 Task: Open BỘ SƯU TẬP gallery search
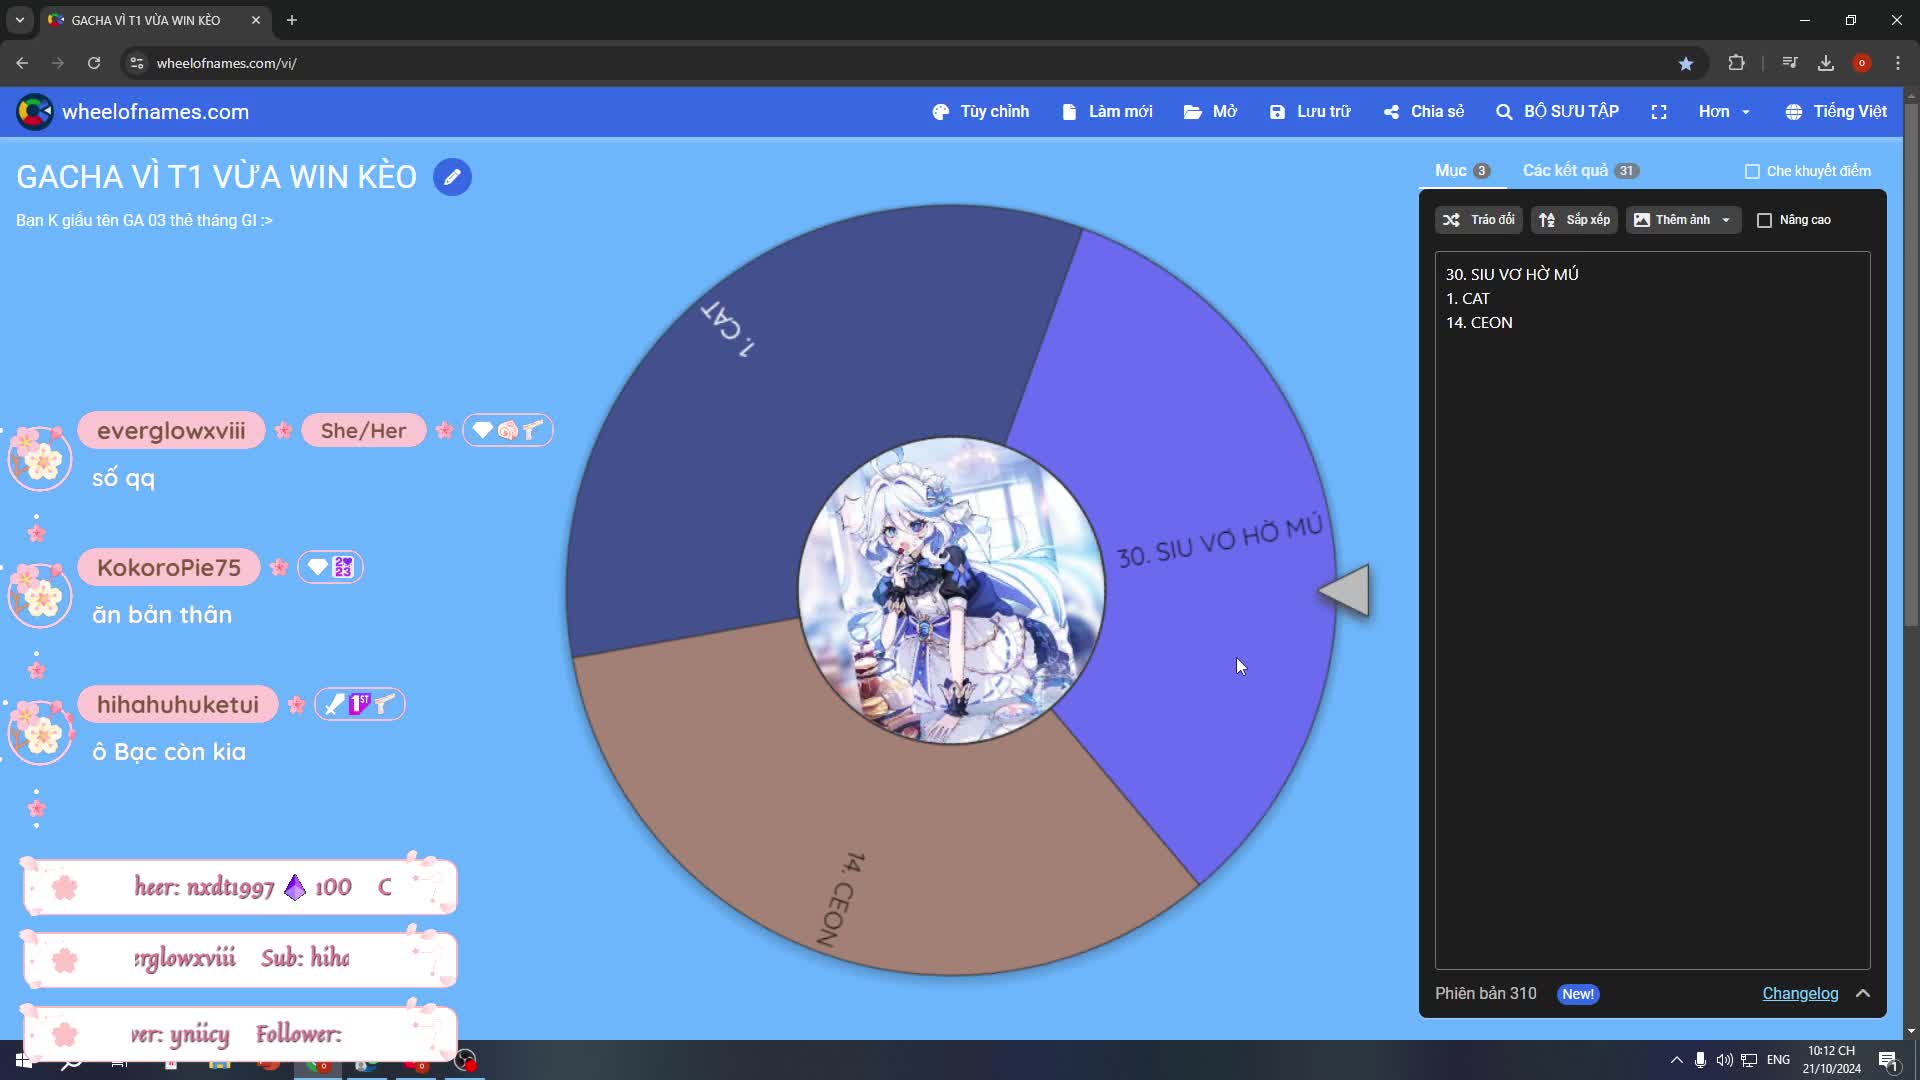pyautogui.click(x=1557, y=112)
